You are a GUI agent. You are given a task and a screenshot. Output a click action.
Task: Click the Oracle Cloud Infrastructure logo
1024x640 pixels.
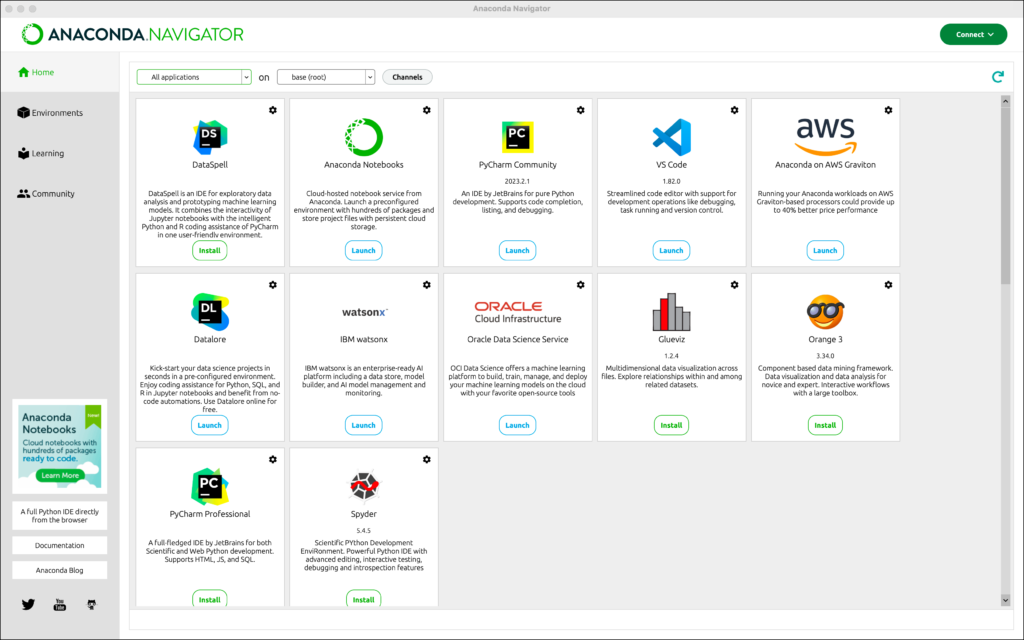pyautogui.click(x=518, y=312)
